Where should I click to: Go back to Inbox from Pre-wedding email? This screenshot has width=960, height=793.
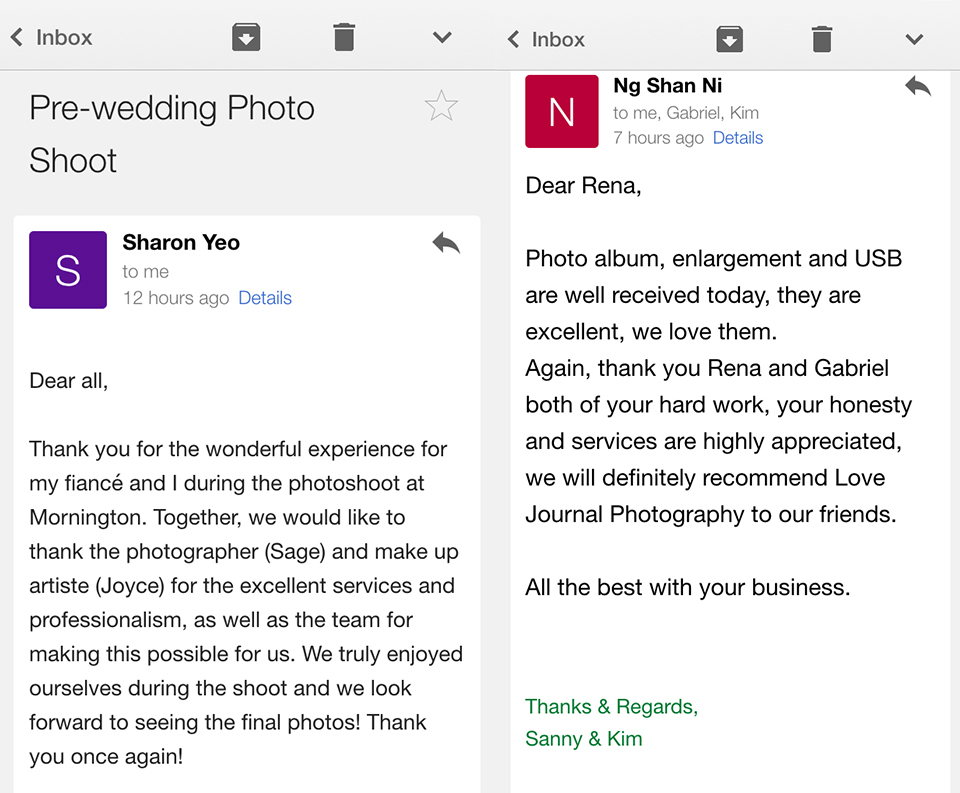[52, 38]
